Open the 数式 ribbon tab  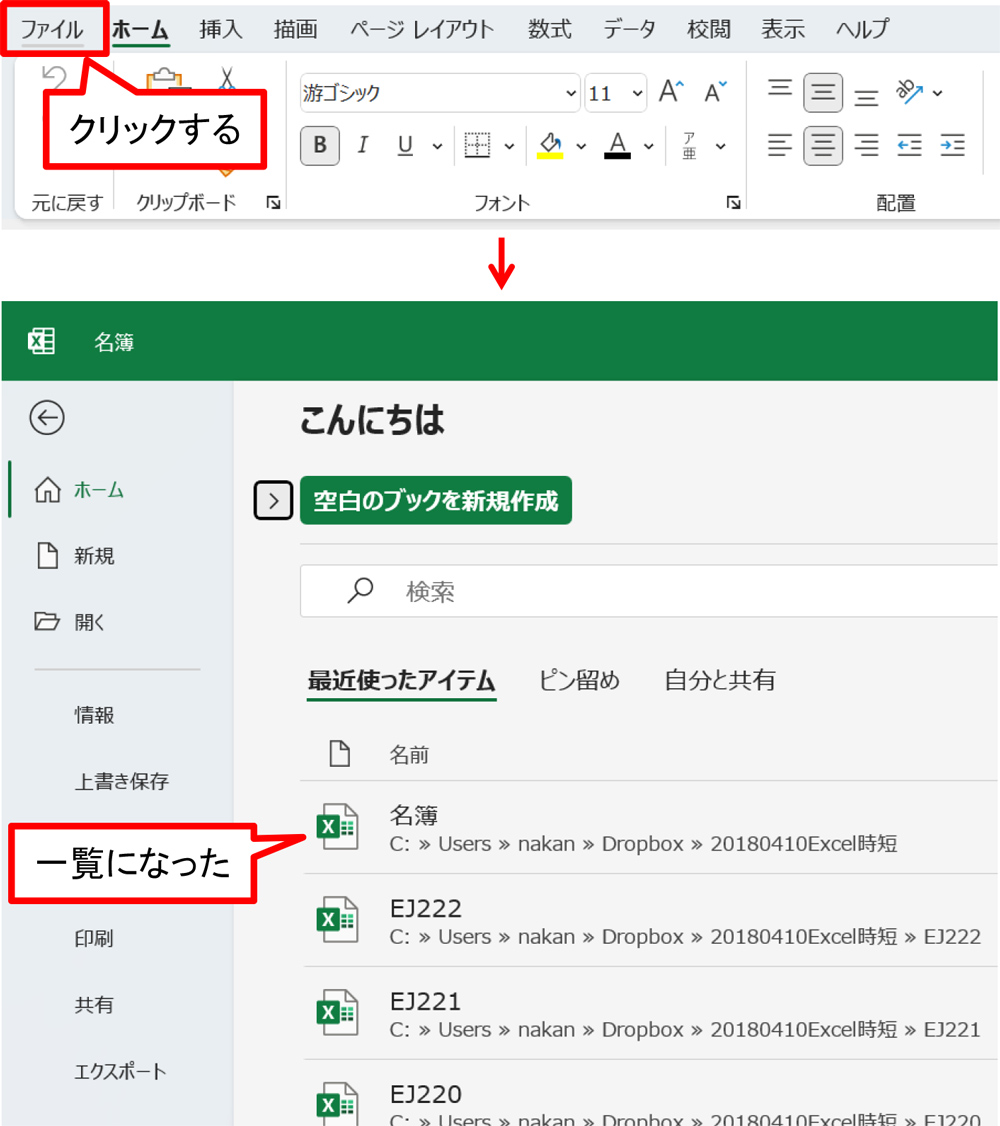(x=549, y=29)
